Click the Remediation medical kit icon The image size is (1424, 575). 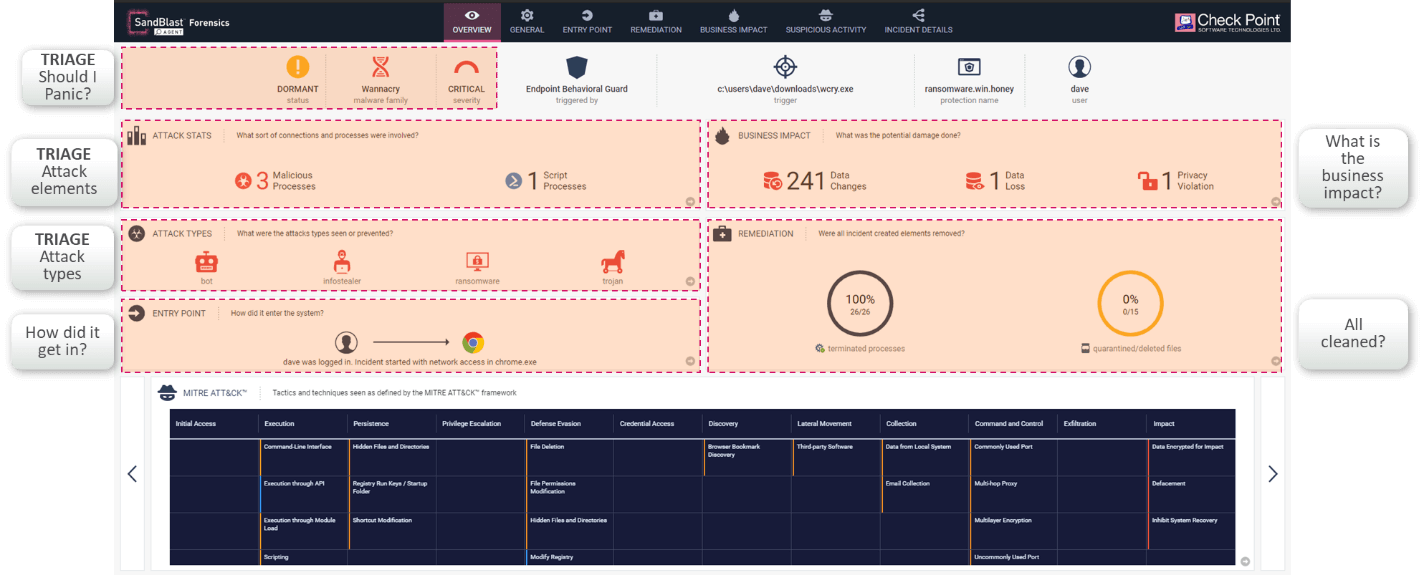coord(723,233)
